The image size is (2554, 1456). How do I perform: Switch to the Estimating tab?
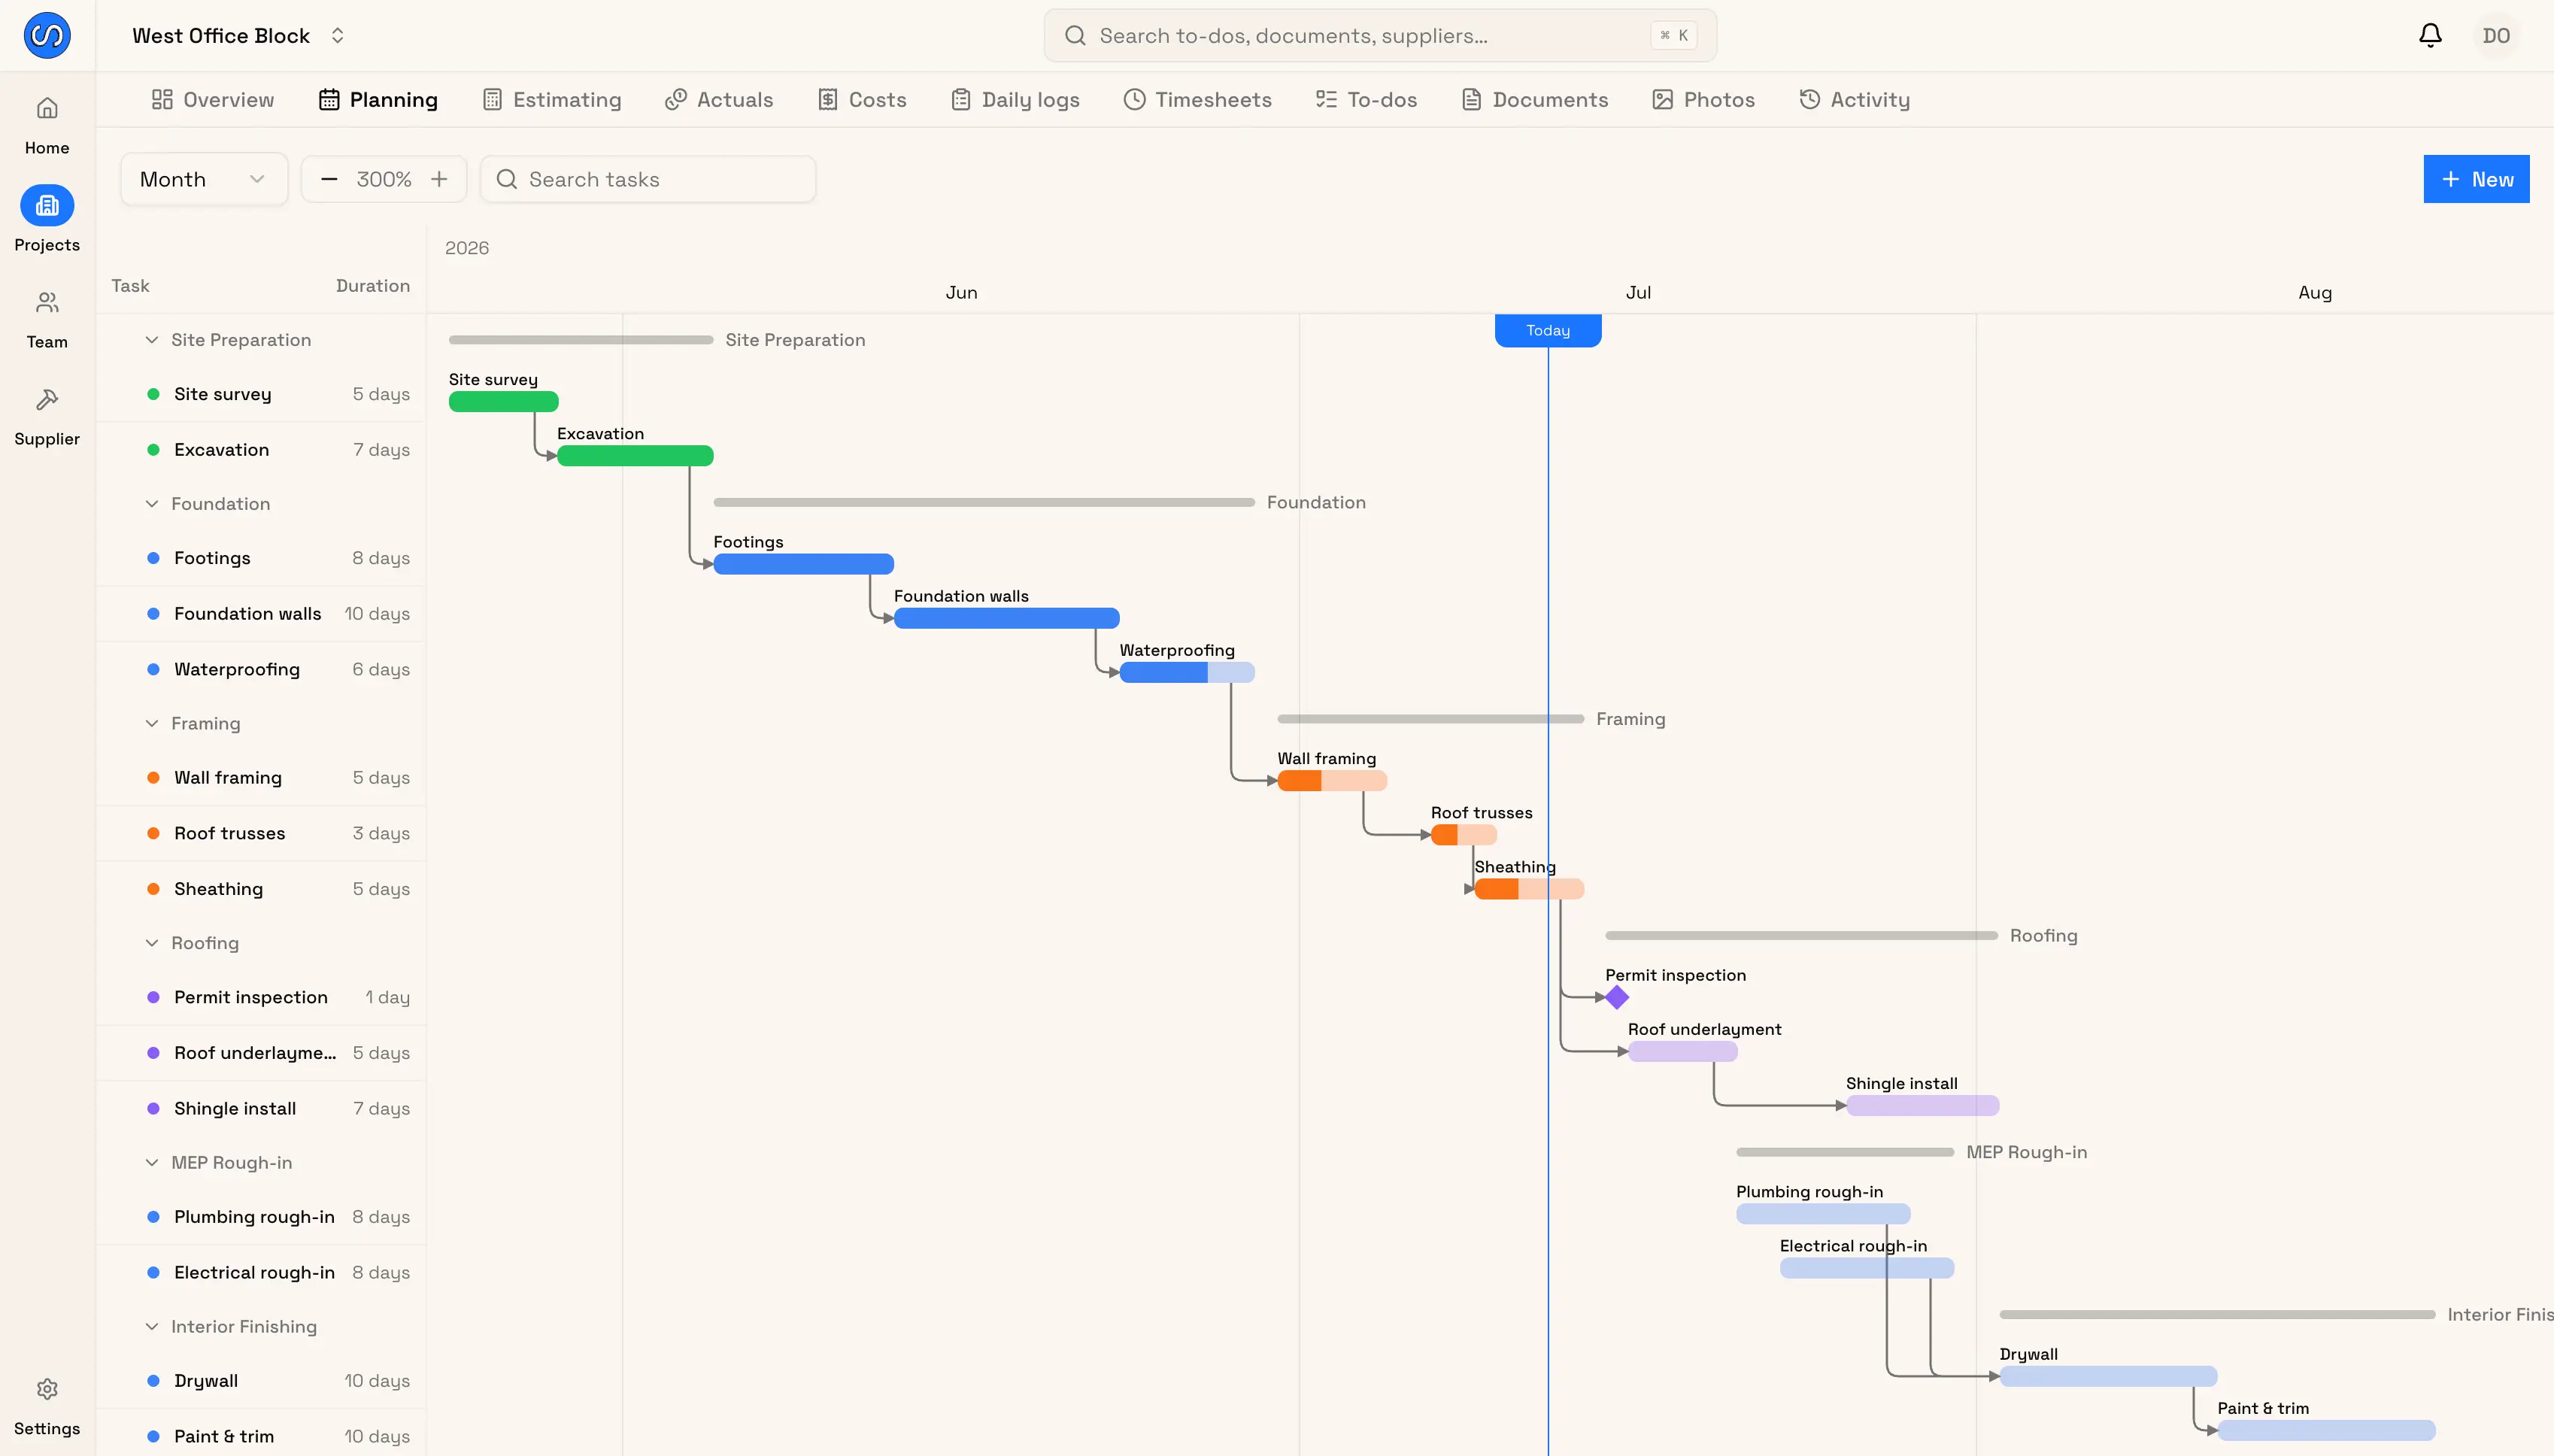552,100
